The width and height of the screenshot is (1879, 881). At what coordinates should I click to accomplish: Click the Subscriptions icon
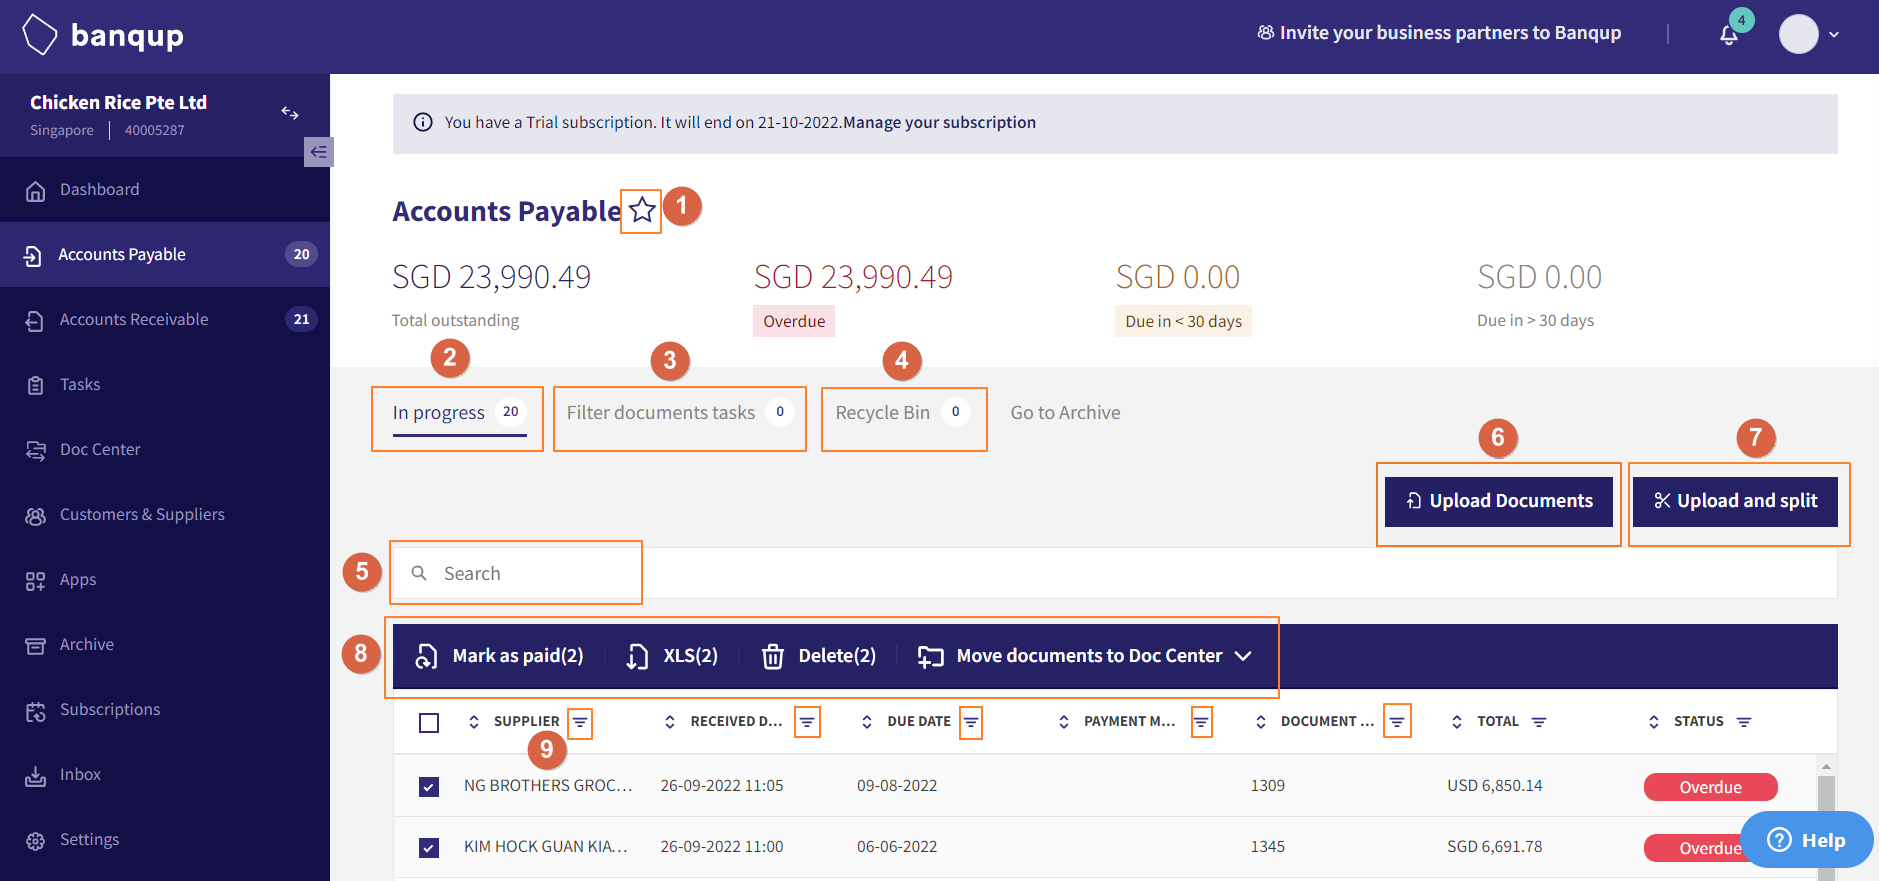point(36,711)
